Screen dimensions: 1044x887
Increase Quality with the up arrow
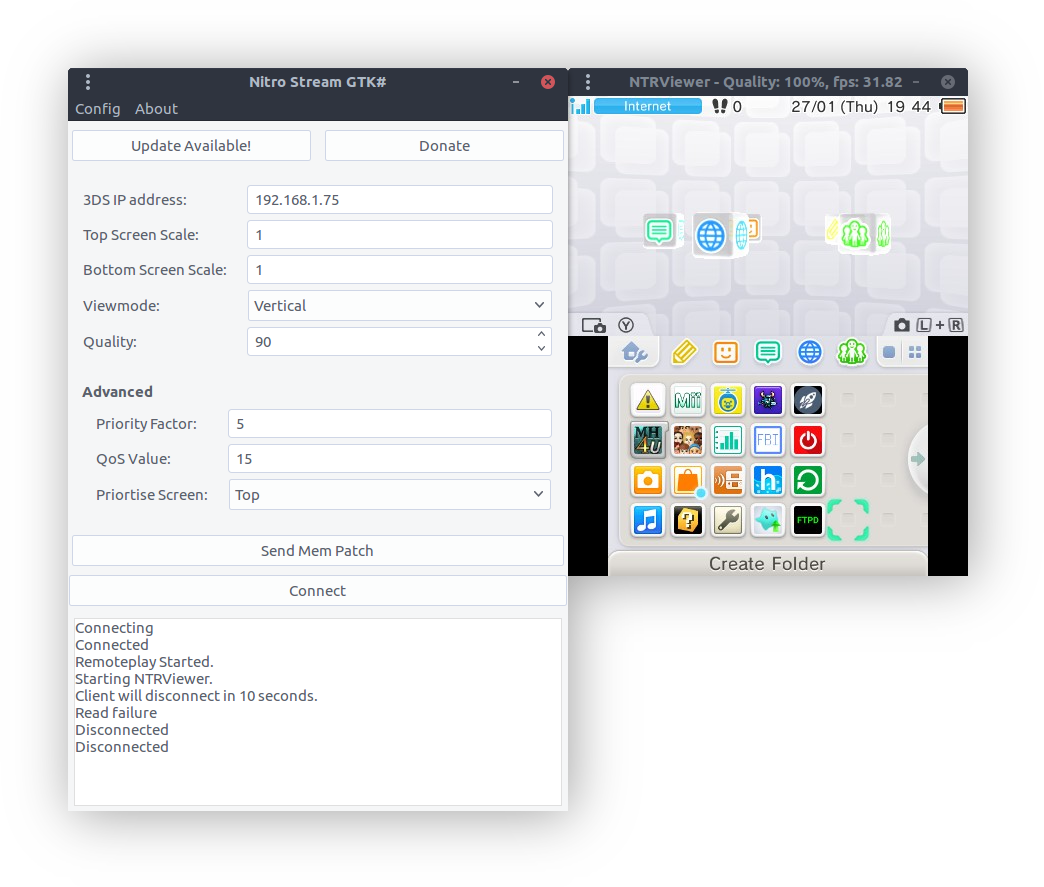541,334
